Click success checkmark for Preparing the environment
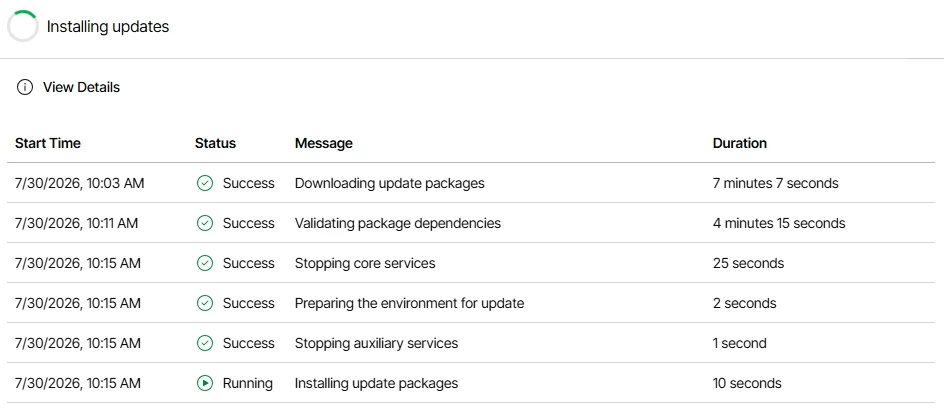Image resolution: width=944 pixels, height=414 pixels. pos(205,303)
